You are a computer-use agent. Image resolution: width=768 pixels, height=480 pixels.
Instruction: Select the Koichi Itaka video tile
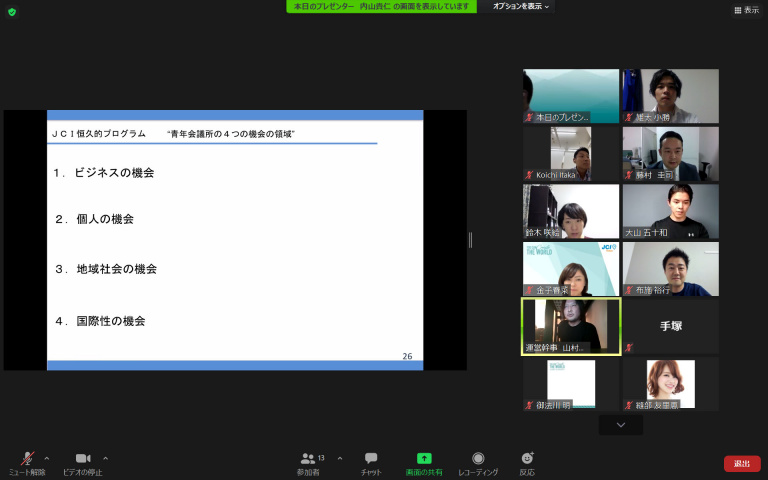[570, 154]
